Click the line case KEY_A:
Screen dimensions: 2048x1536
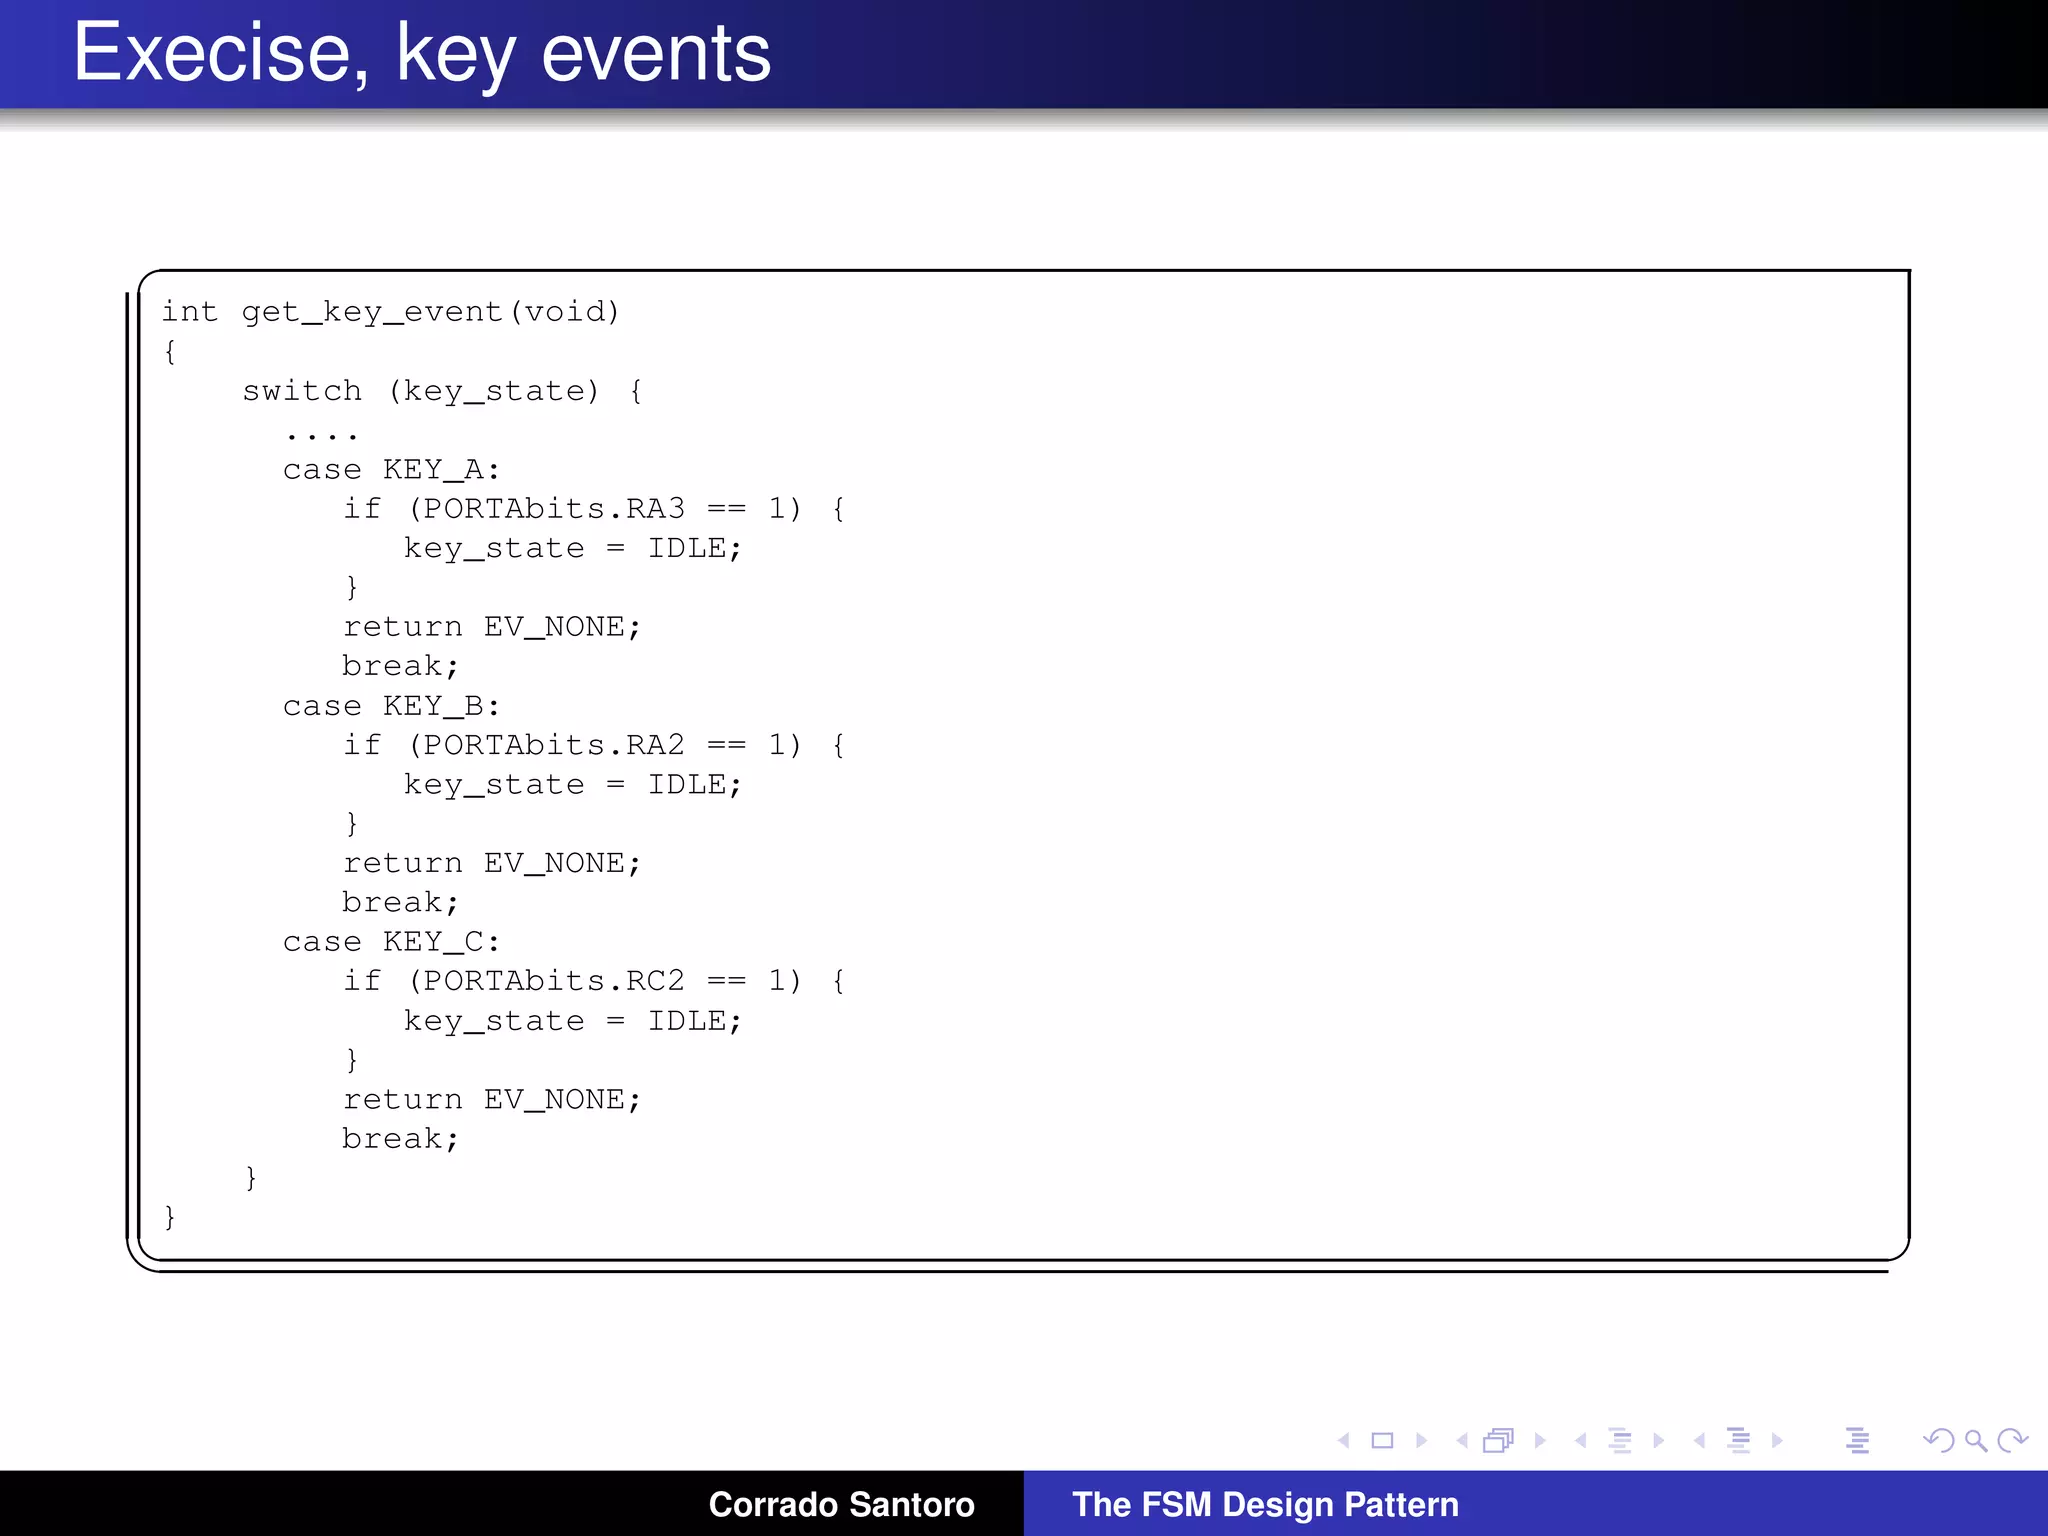(391, 470)
